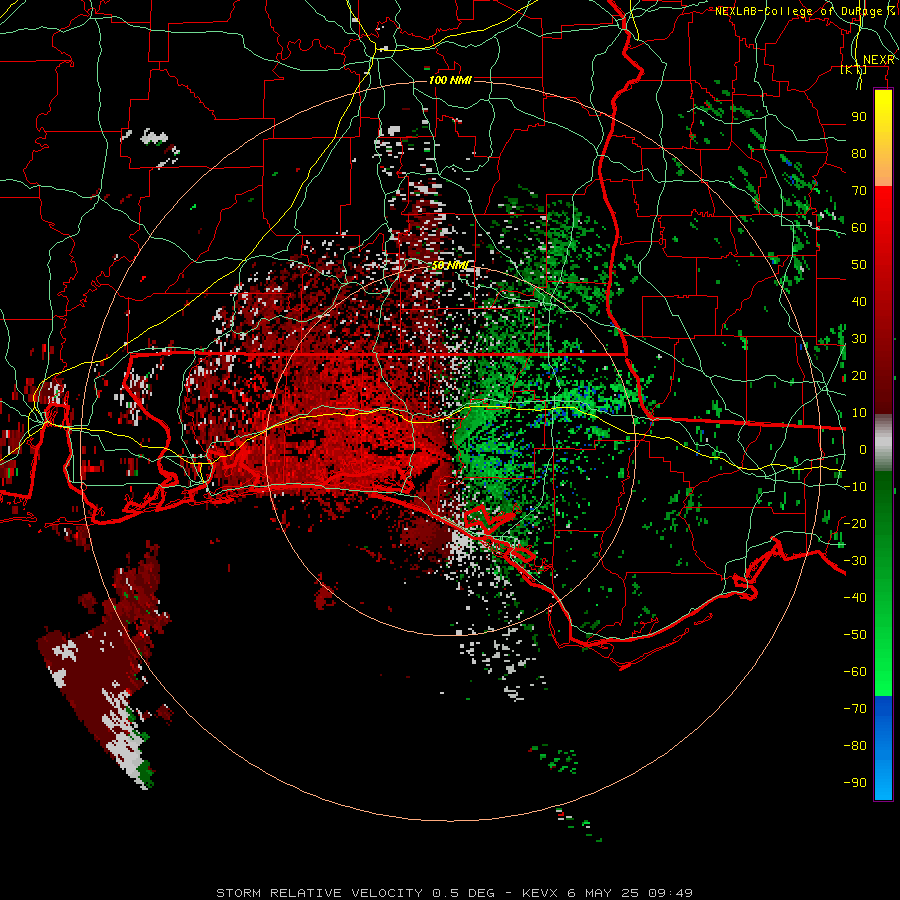Click the -60 value on velocity scale
This screenshot has height=900, width=900.
pyautogui.click(x=855, y=672)
